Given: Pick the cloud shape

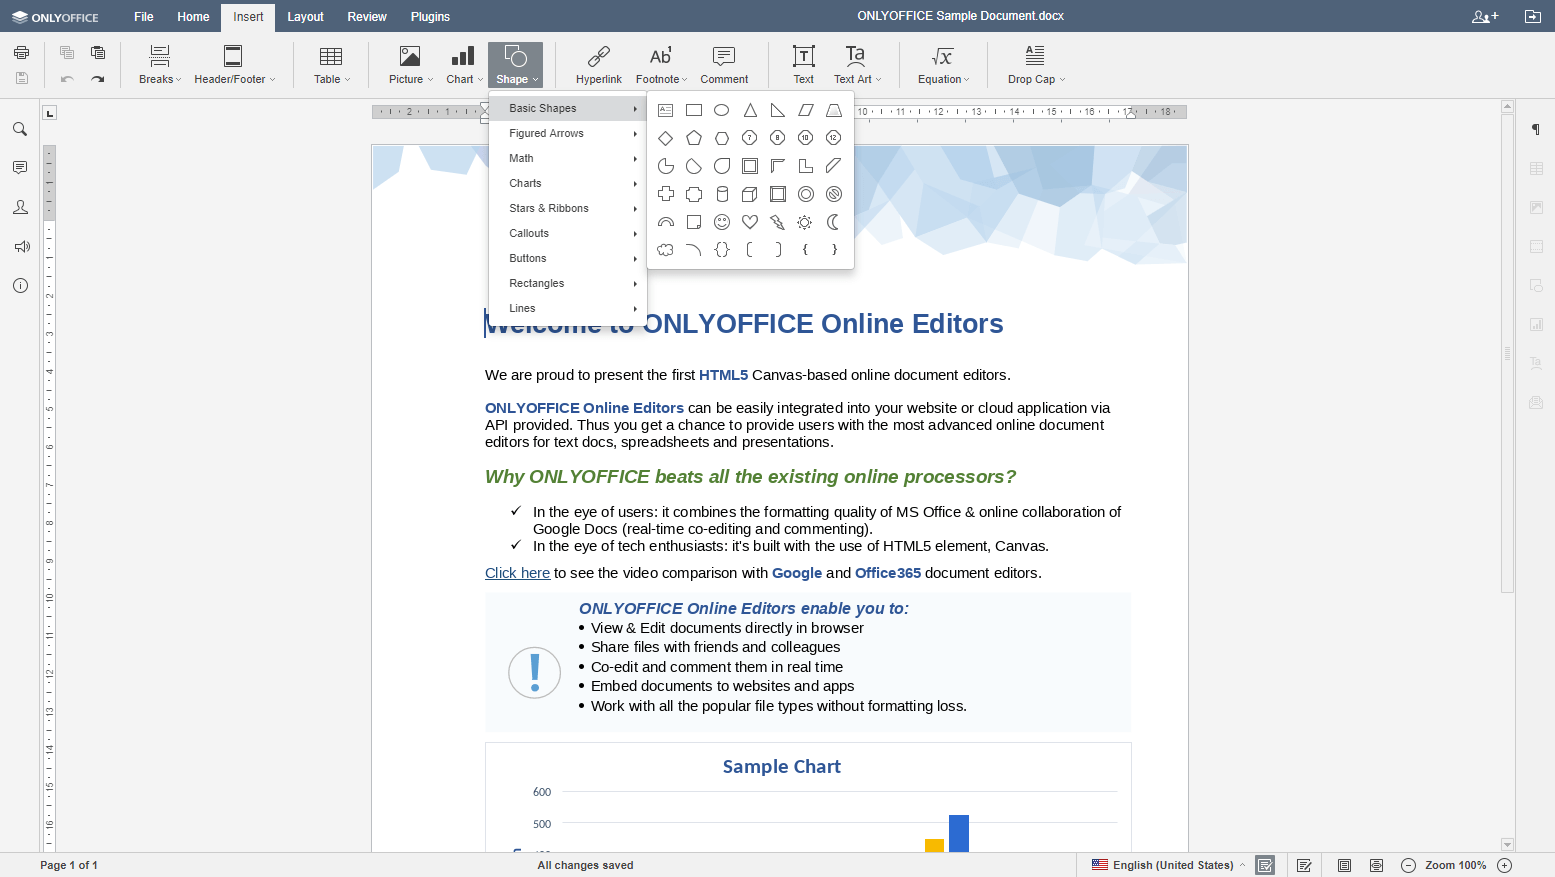Looking at the screenshot, I should (666, 250).
